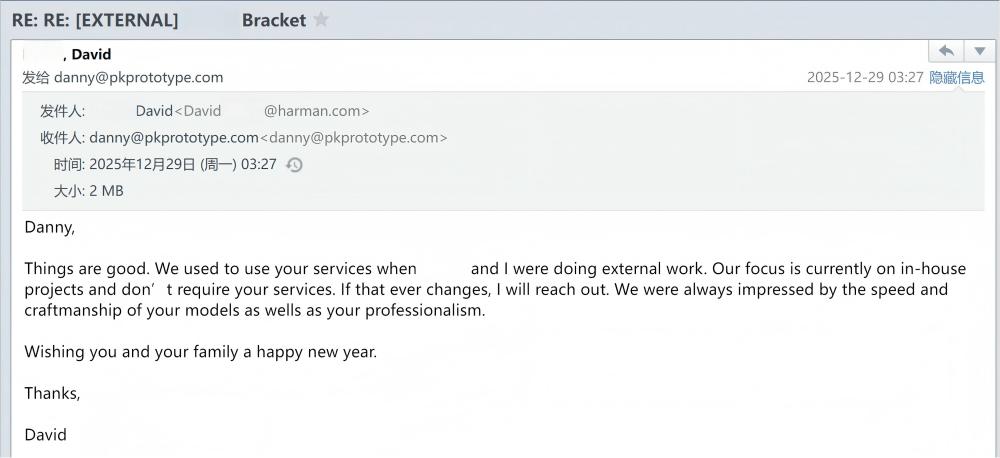Click the "Danny," greeting line
Screen dimensions: 1000x458
50,227
